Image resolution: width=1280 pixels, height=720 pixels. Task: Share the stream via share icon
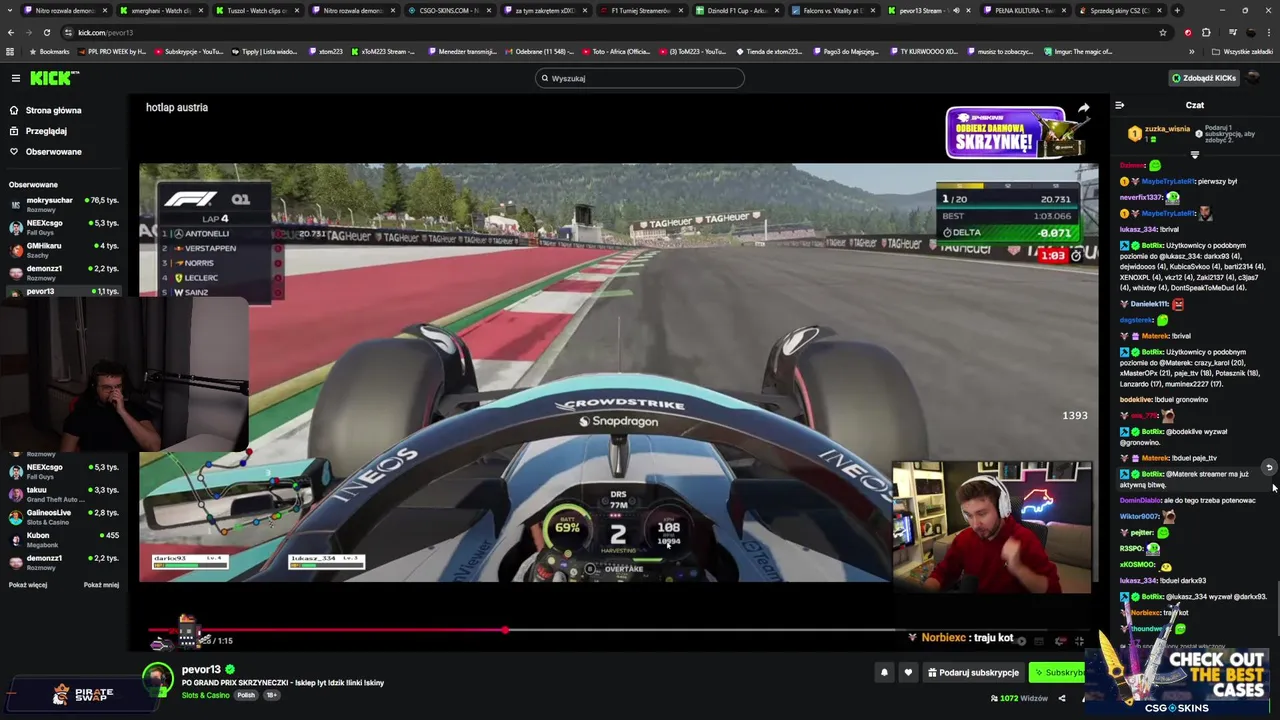click(1062, 698)
